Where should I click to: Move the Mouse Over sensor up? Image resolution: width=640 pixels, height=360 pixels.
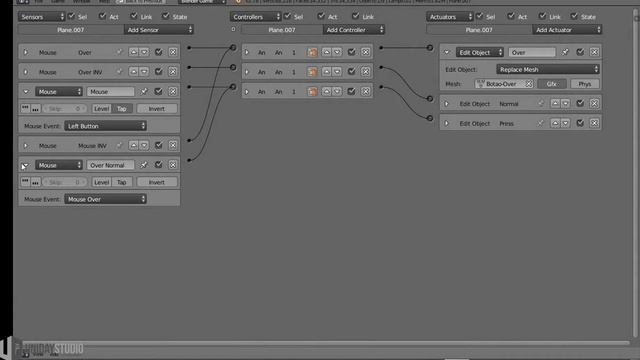click(133, 52)
